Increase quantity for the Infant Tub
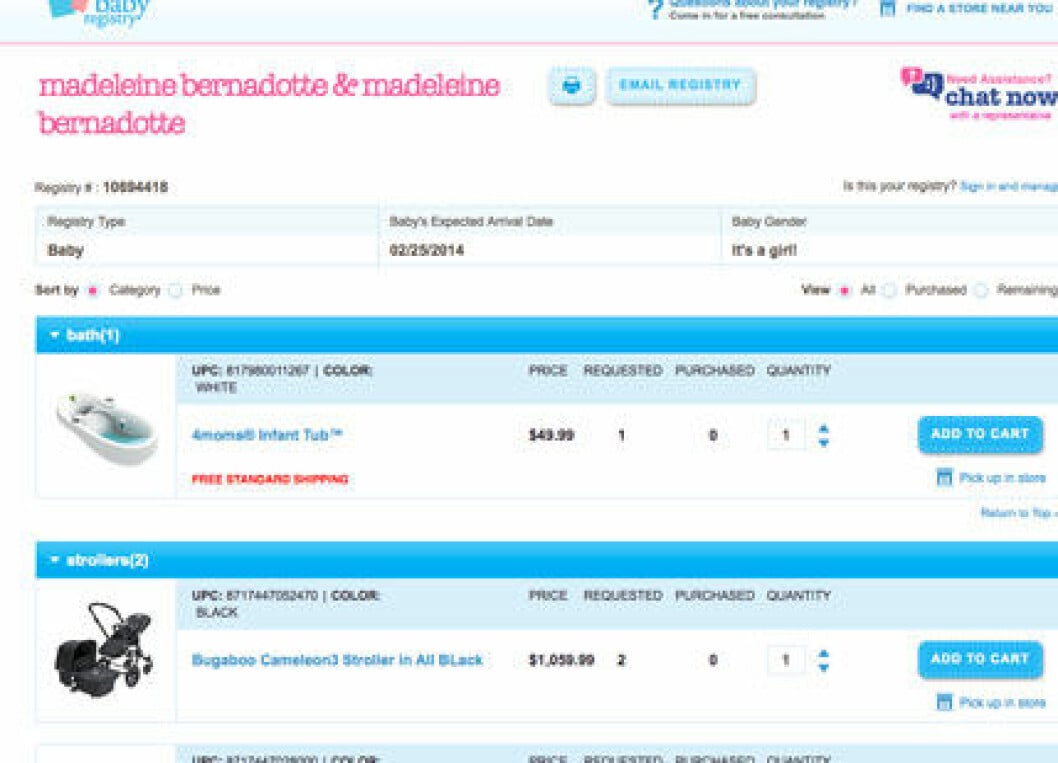 click(x=823, y=428)
